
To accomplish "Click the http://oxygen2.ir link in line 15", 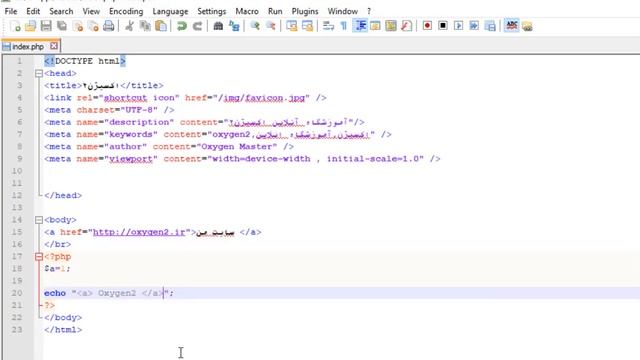I will (139, 232).
